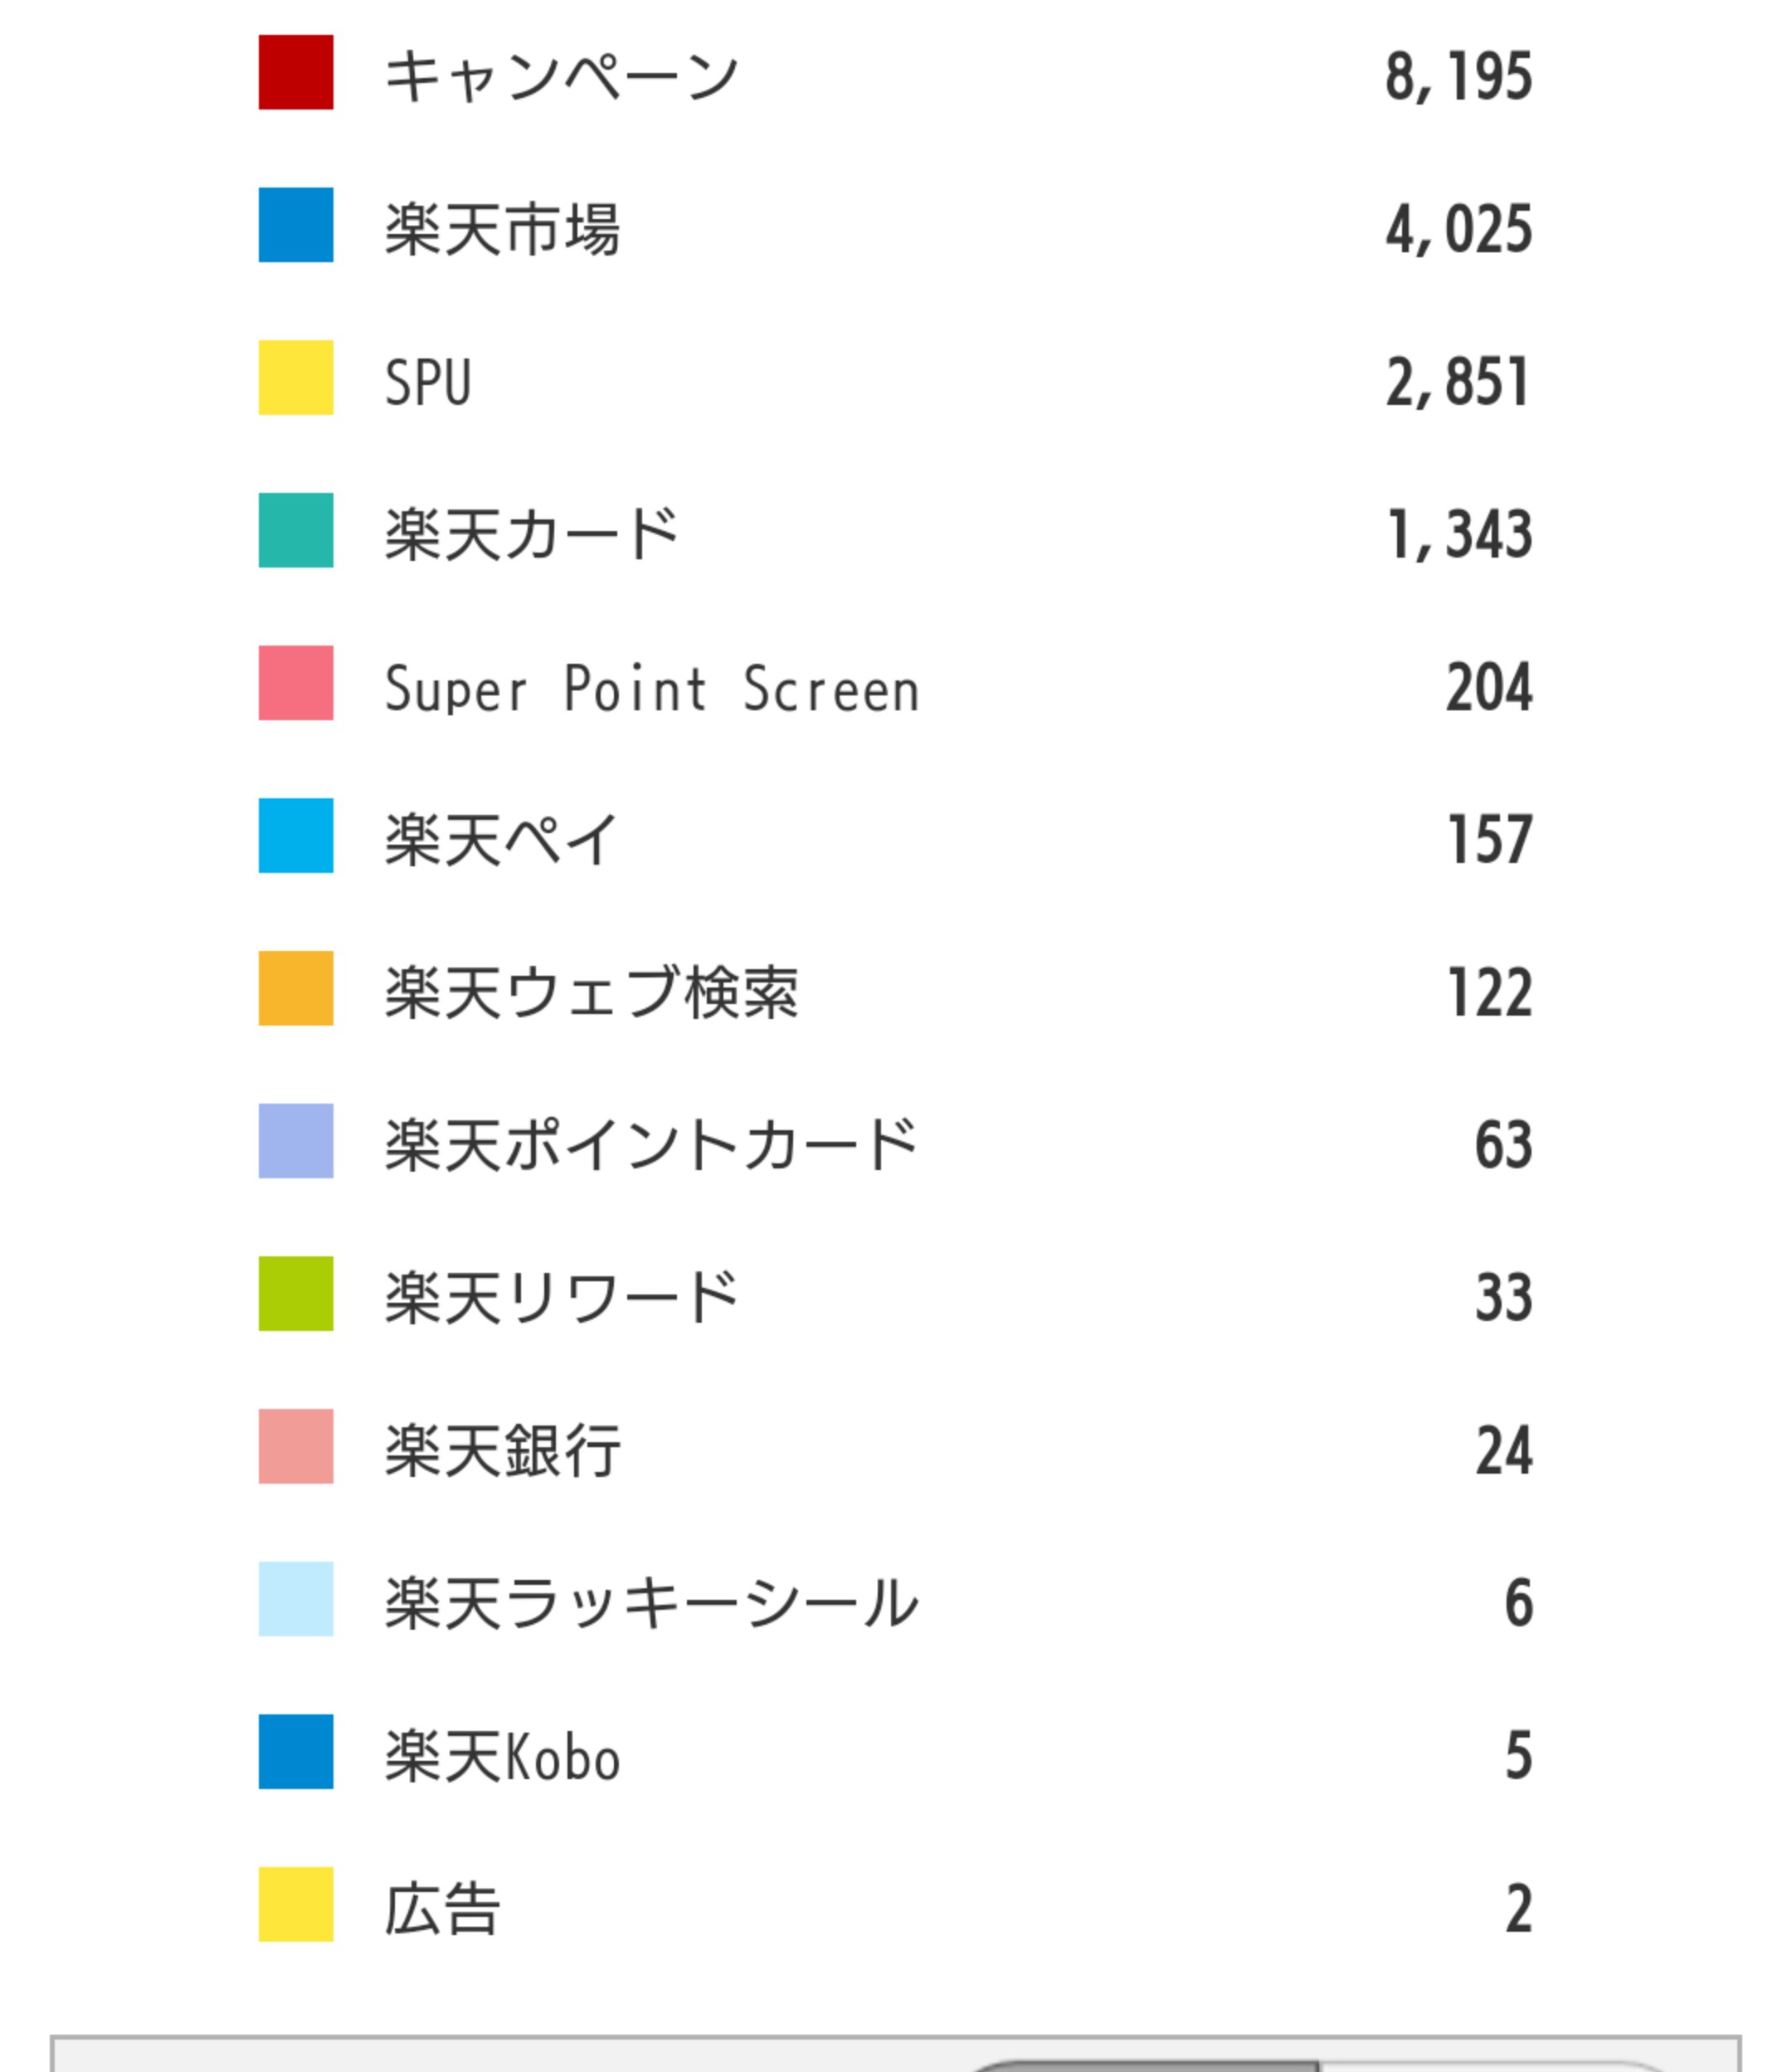Select the lavender 楽天ポイントカード color square
The width and height of the screenshot is (1792, 2072).
296,1141
